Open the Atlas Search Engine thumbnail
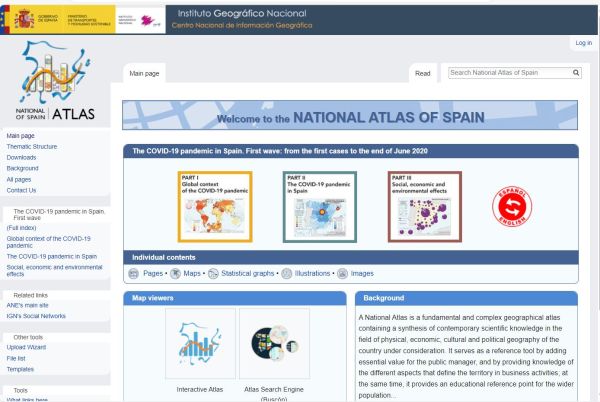This screenshot has height=402, width=600. point(274,343)
